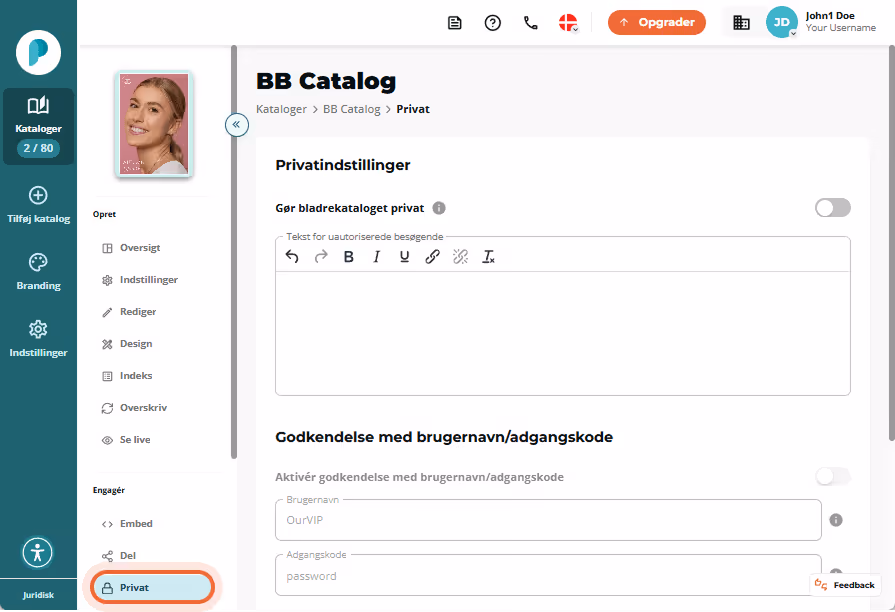Open the JD user avatar menu
This screenshot has height=612, width=895.
(781, 22)
